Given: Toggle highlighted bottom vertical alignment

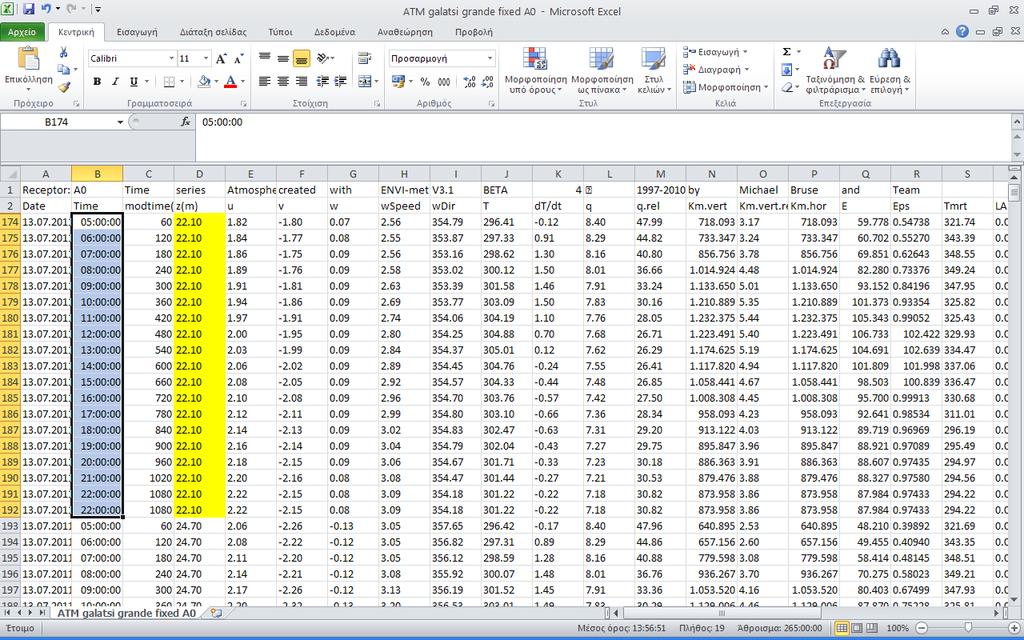Looking at the screenshot, I should pos(301,58).
